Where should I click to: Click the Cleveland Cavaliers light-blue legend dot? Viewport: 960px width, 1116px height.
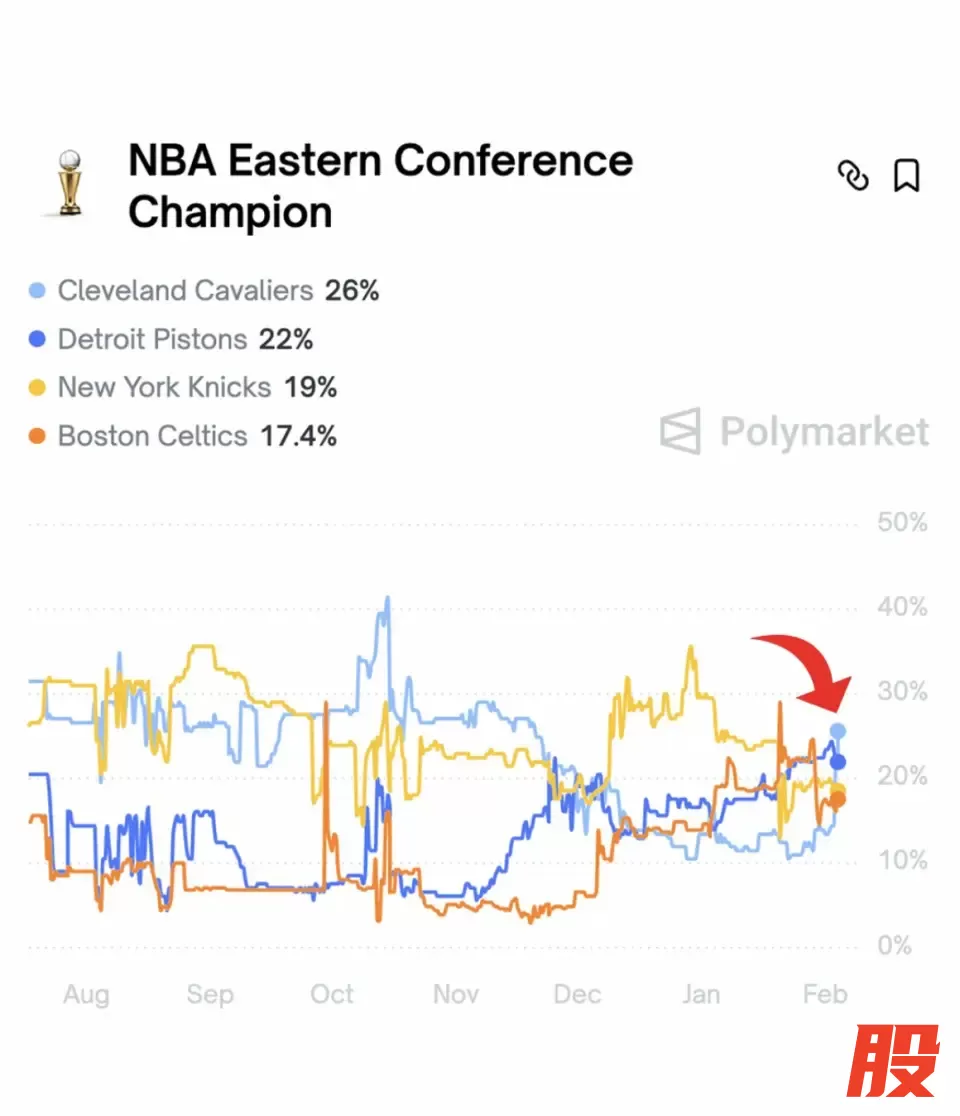pyautogui.click(x=38, y=292)
